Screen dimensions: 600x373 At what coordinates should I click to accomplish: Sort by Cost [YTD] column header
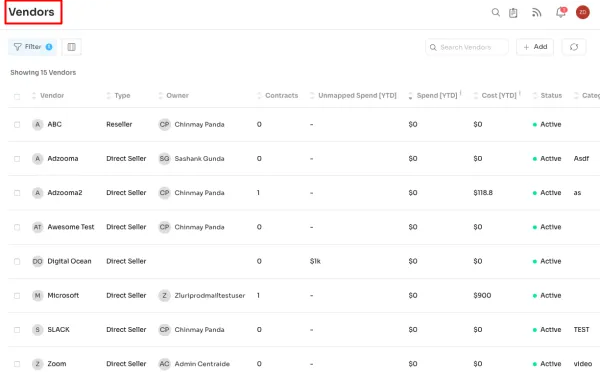coord(495,96)
